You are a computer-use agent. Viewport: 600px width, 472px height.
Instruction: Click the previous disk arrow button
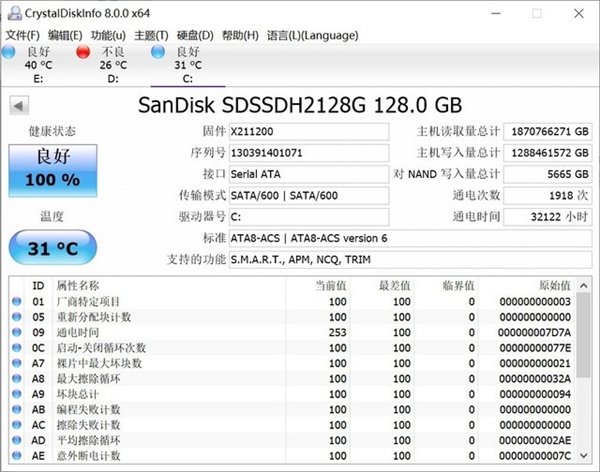point(19,106)
